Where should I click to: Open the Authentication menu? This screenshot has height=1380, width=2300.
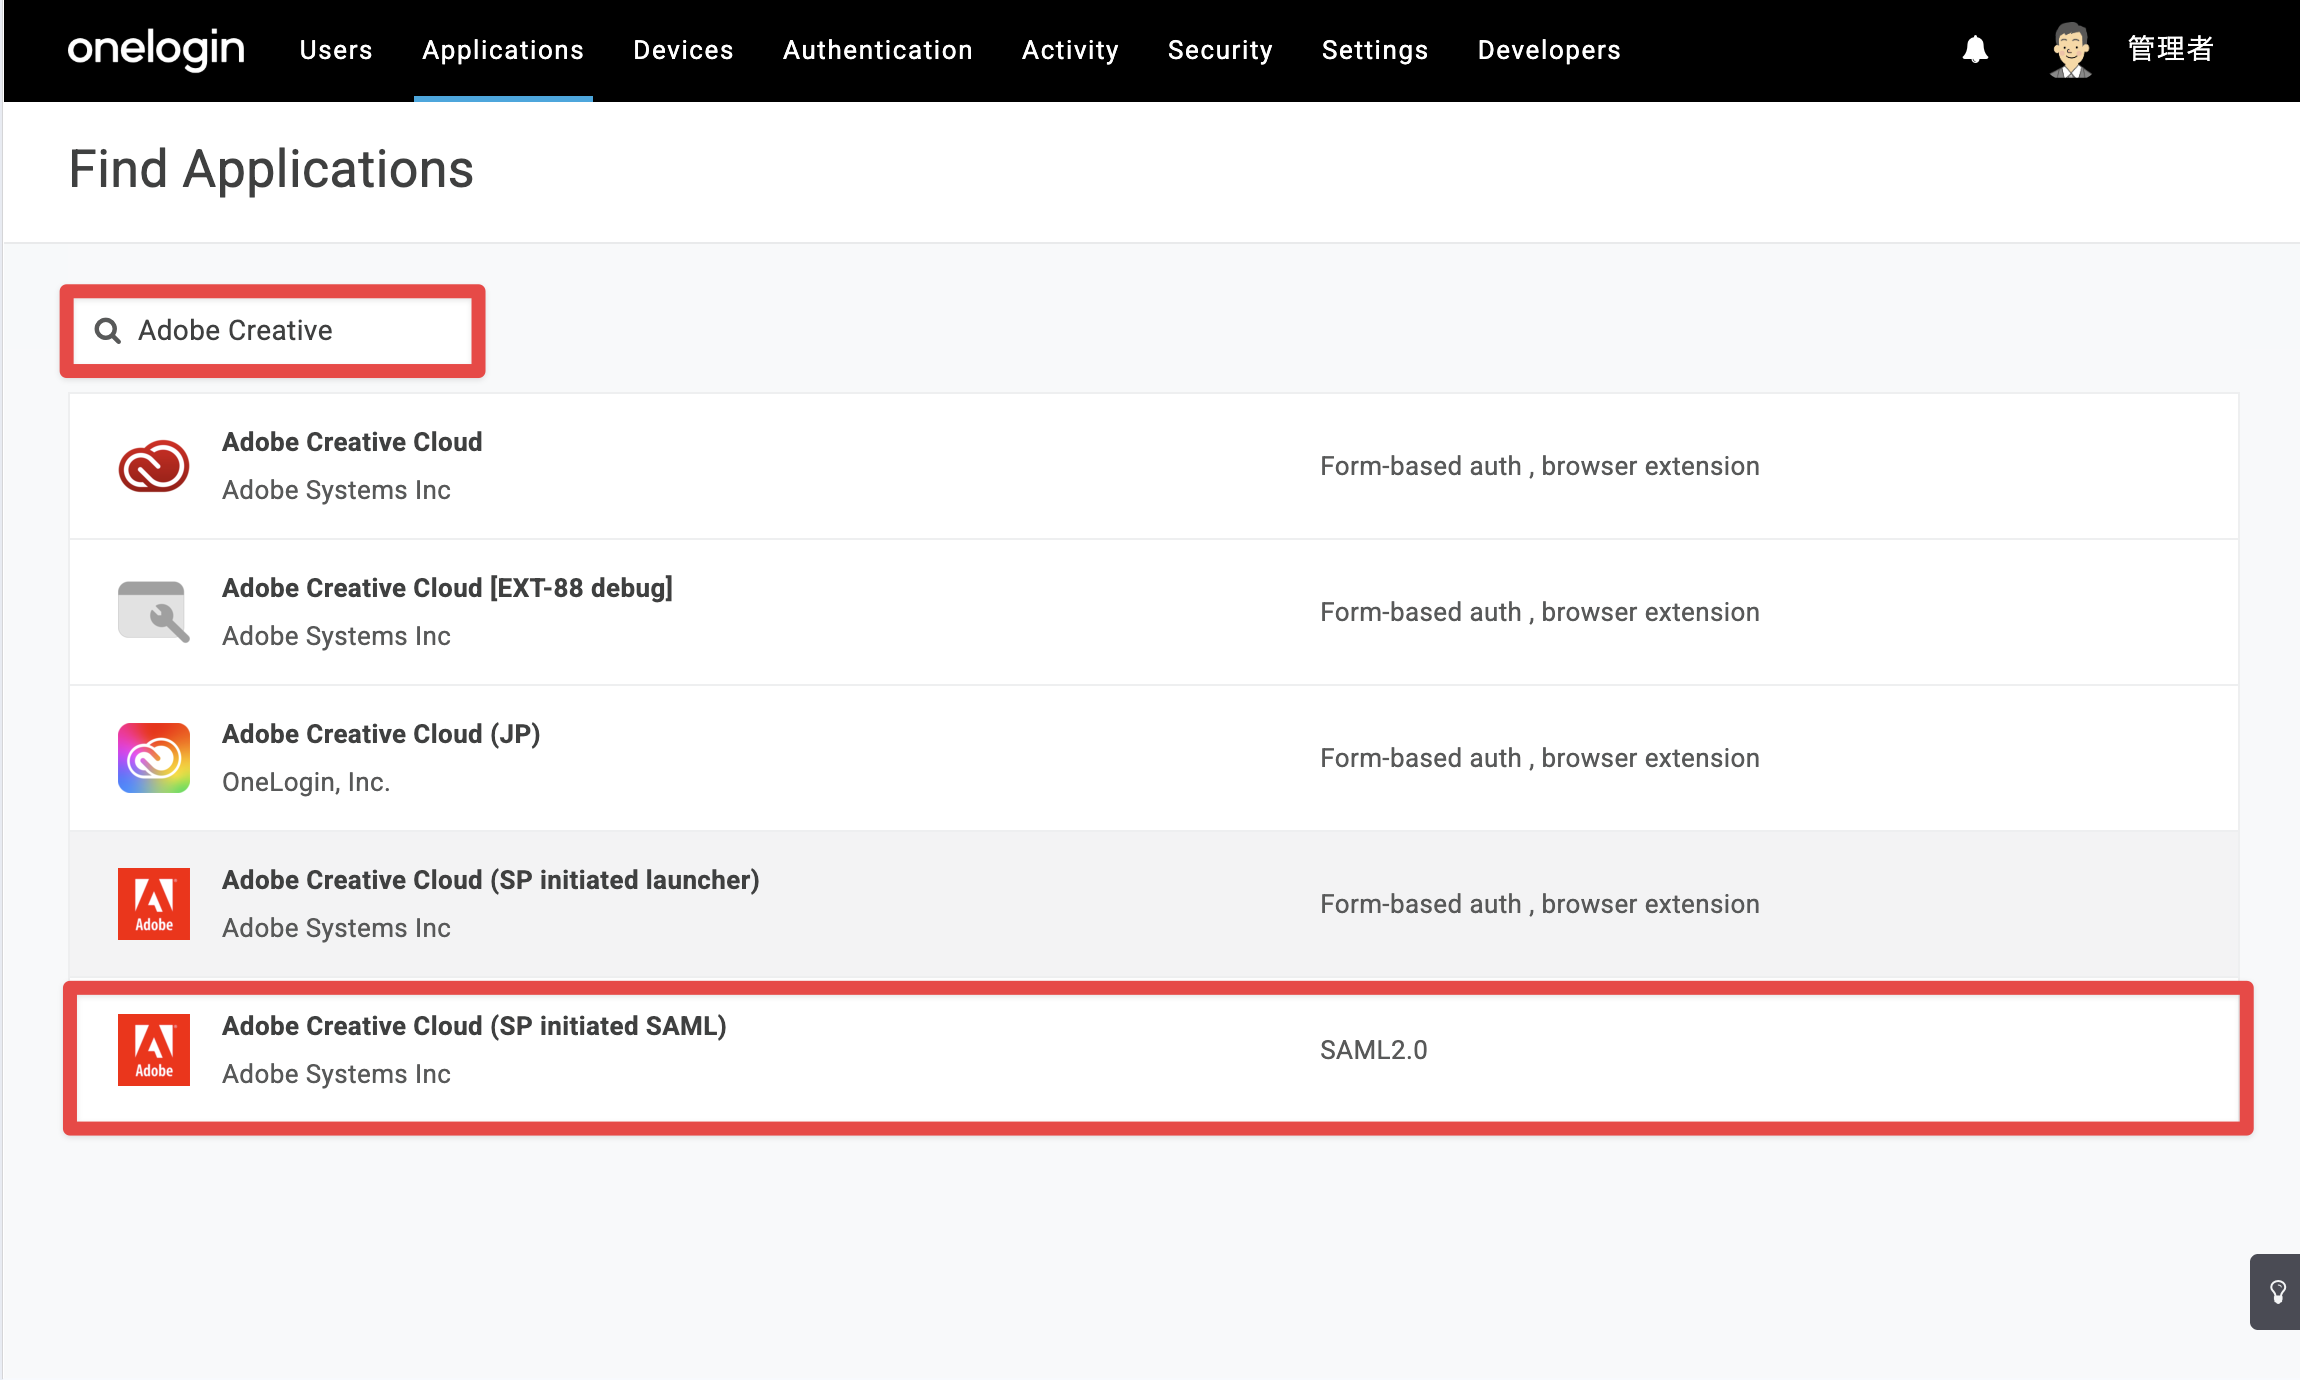point(878,50)
